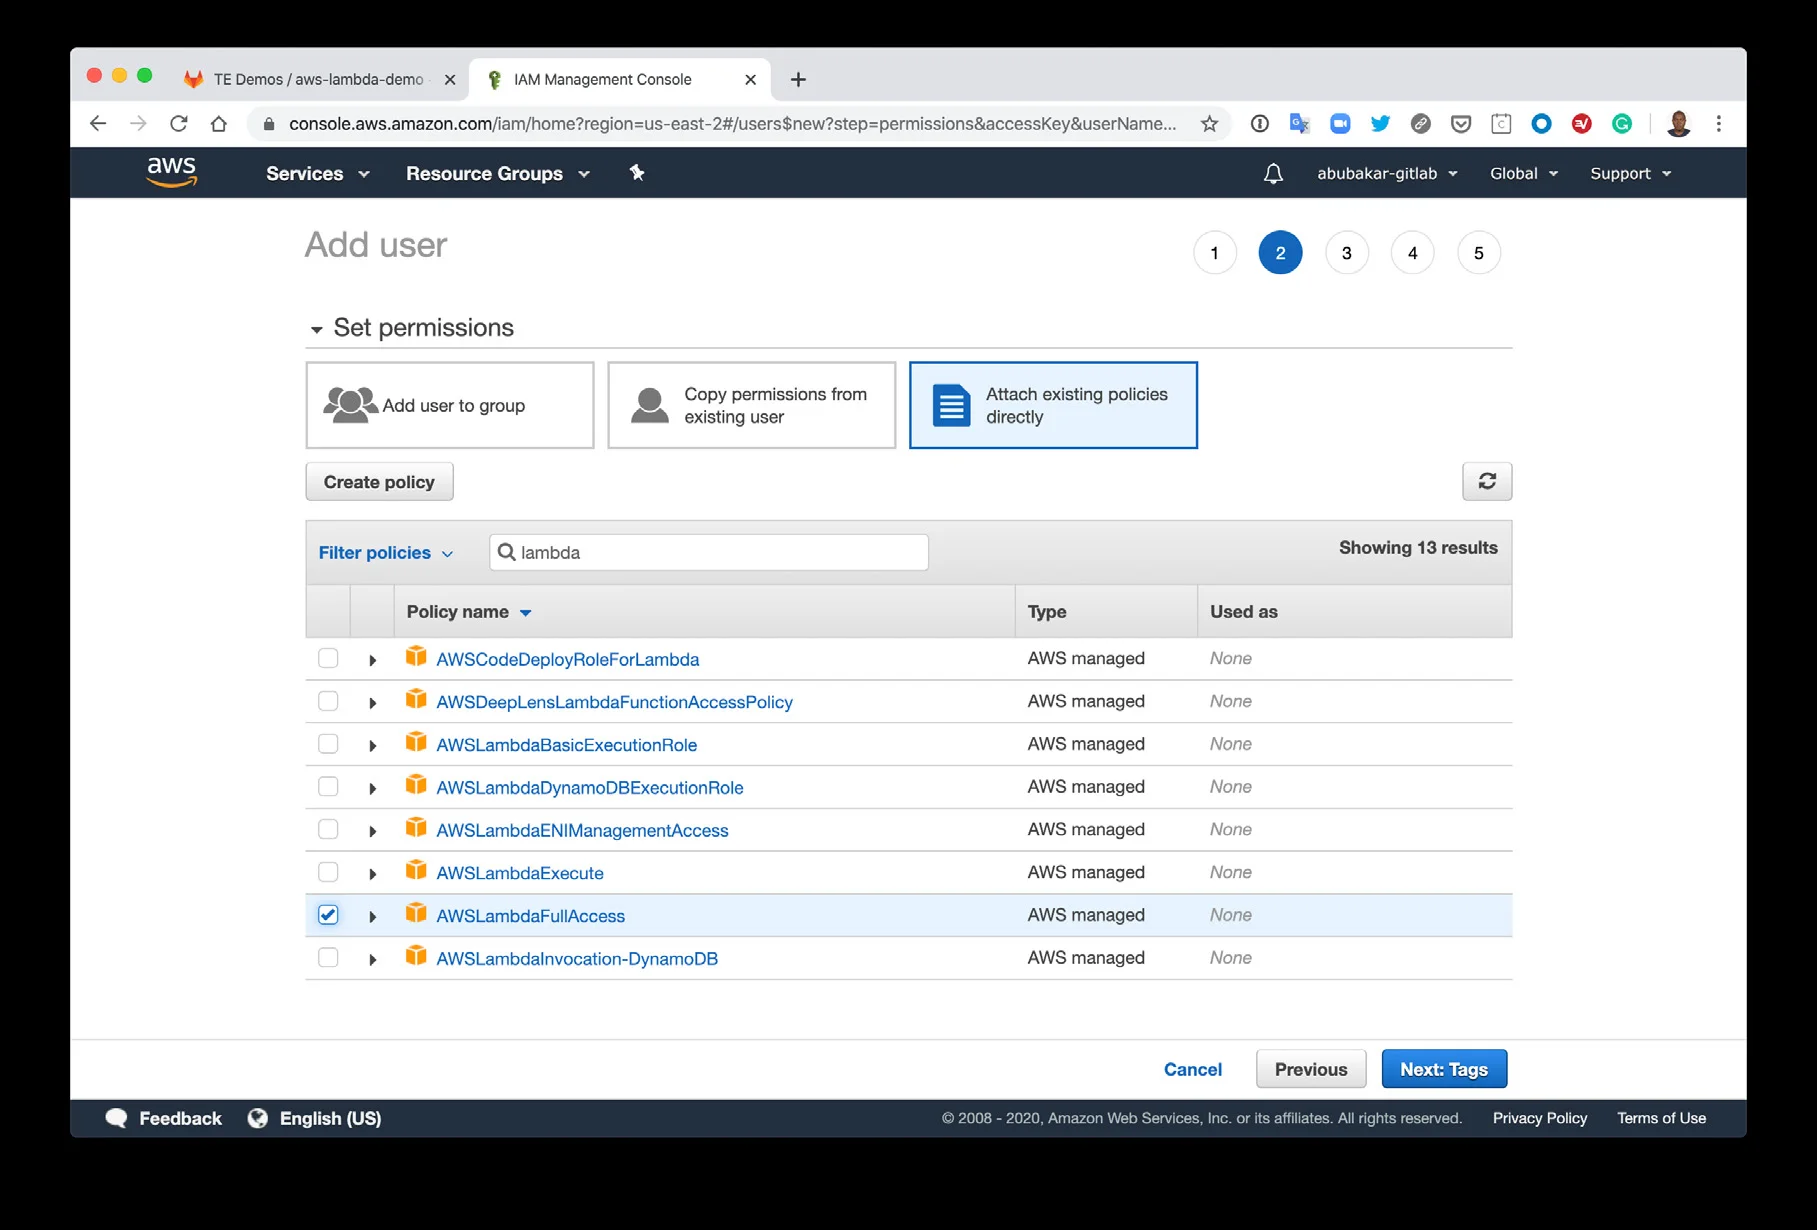
Task: Open the Services menu
Action: pyautogui.click(x=317, y=174)
